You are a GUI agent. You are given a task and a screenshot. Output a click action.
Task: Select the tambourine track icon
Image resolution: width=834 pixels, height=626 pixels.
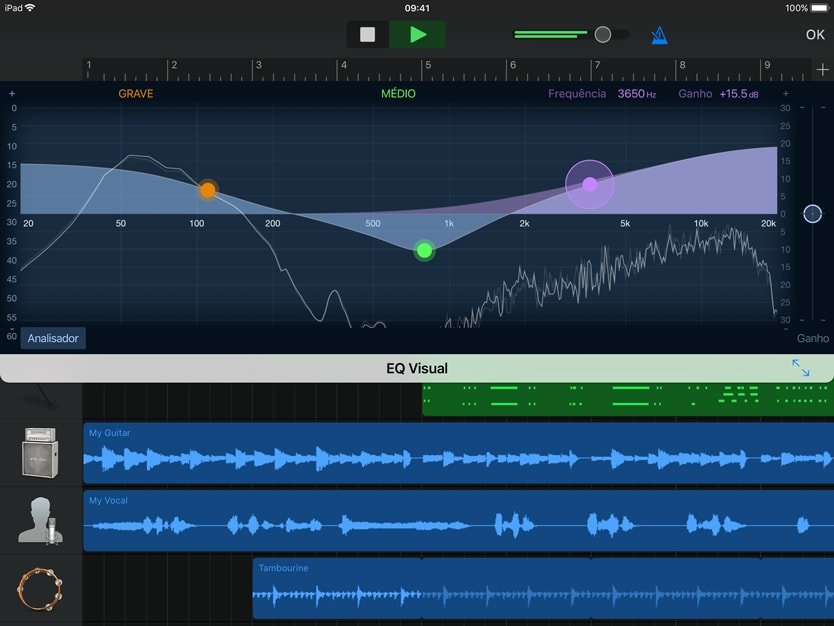click(x=40, y=589)
